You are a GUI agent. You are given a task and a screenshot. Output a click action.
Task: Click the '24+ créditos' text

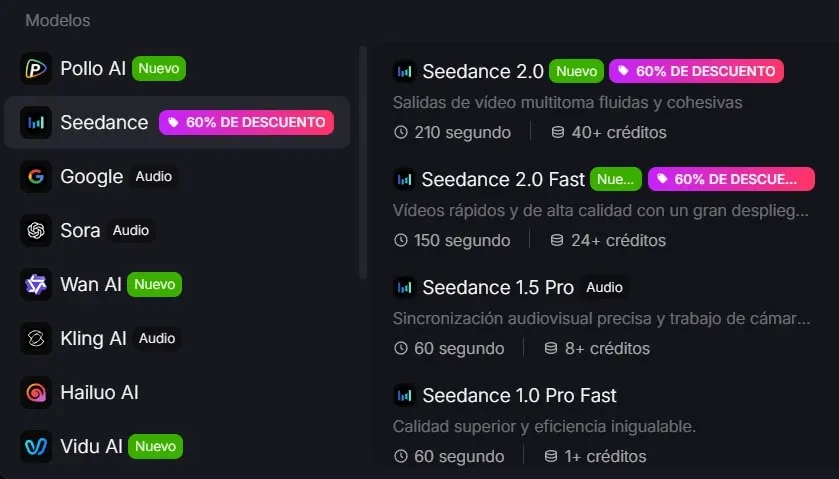click(619, 240)
